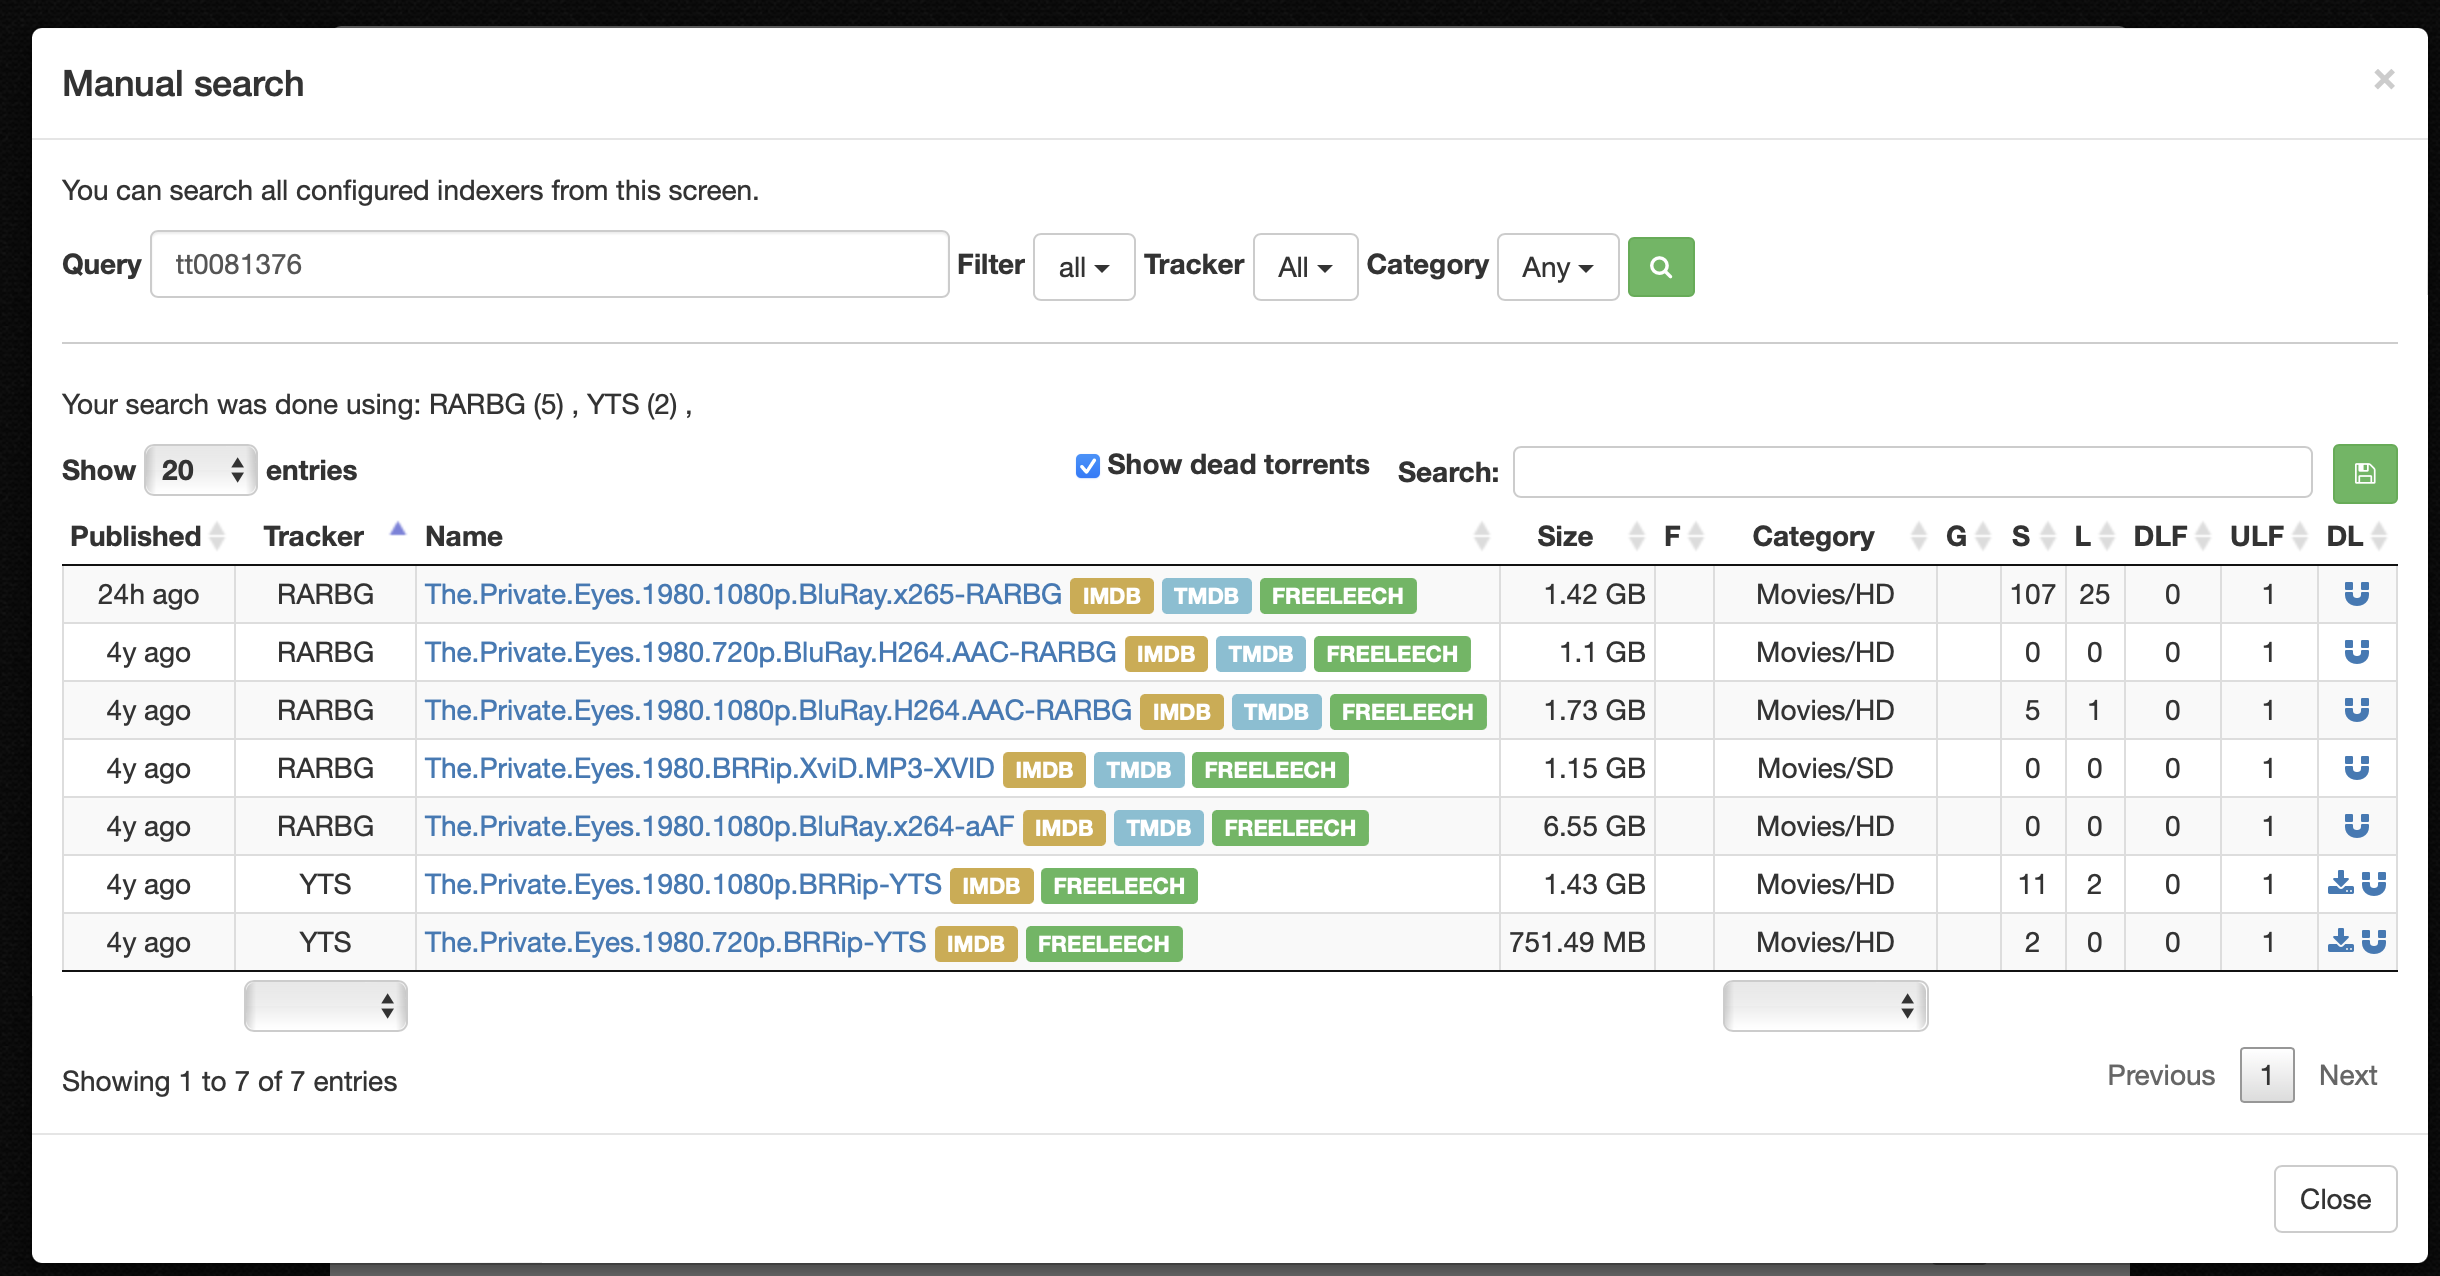Click the save results icon

pyautogui.click(x=2363, y=472)
